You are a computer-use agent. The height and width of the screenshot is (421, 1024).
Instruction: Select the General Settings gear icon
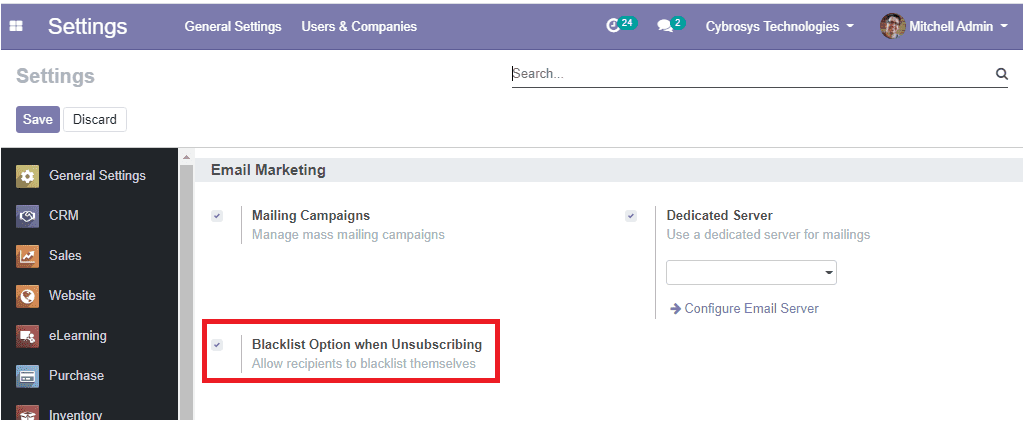click(27, 176)
